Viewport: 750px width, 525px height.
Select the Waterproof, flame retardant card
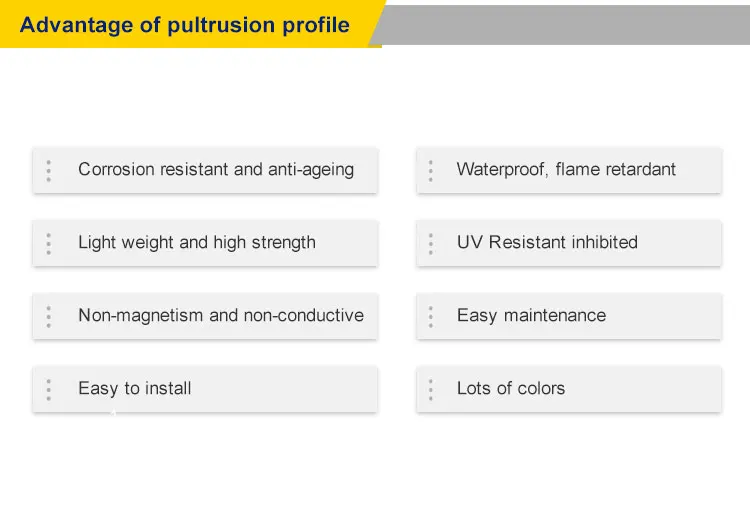569,171
